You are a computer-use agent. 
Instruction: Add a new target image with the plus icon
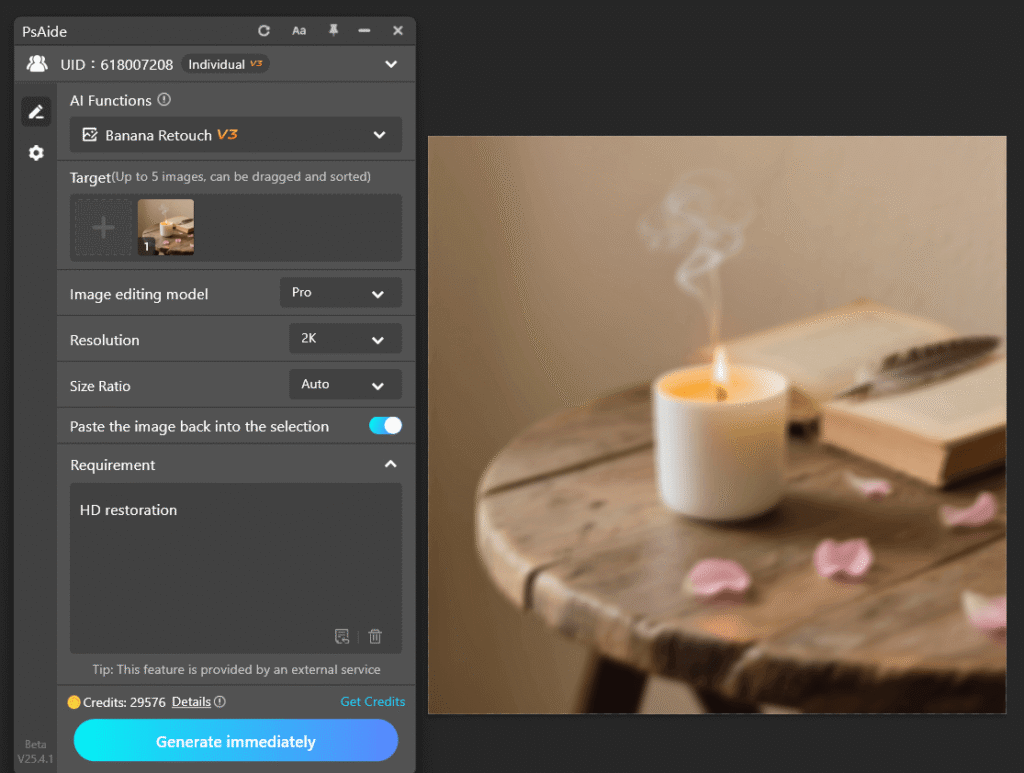click(102, 227)
